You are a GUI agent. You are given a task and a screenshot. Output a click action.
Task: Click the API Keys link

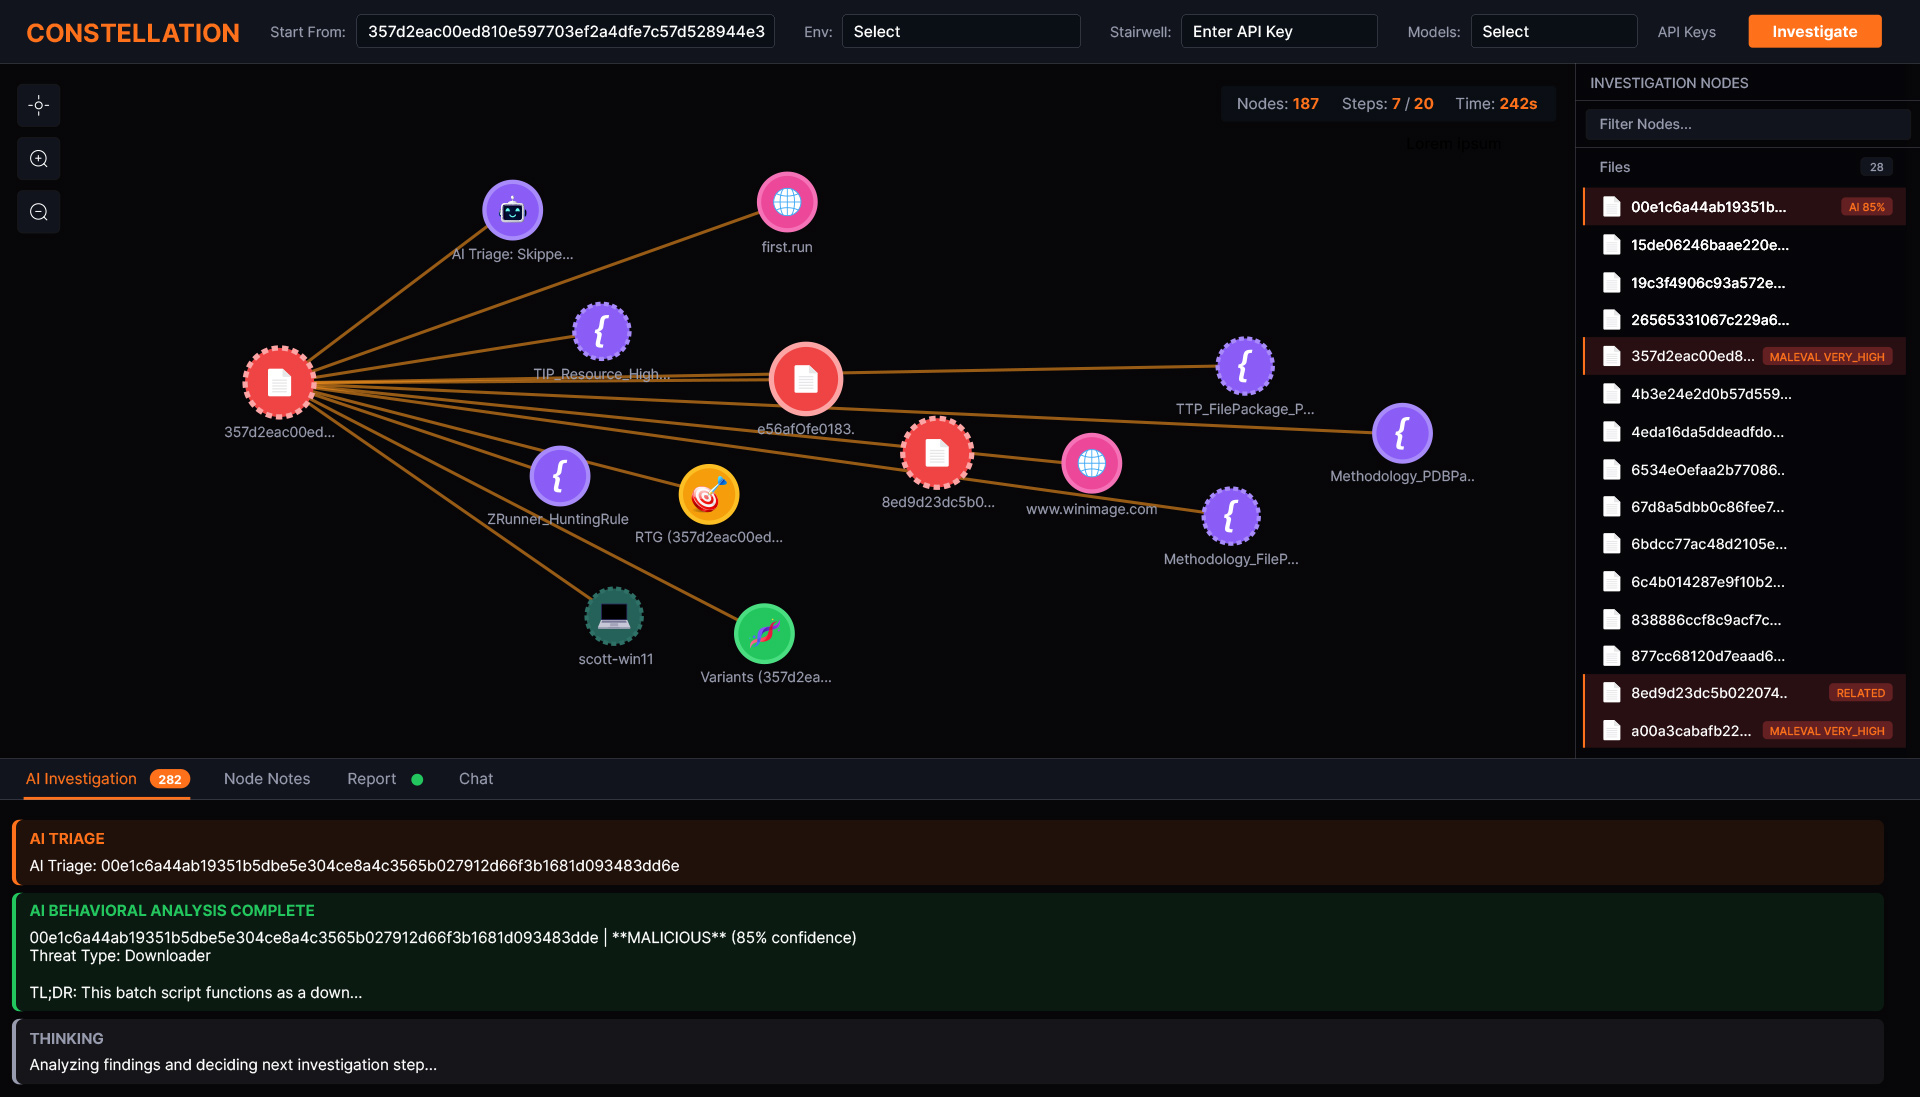click(x=1686, y=32)
